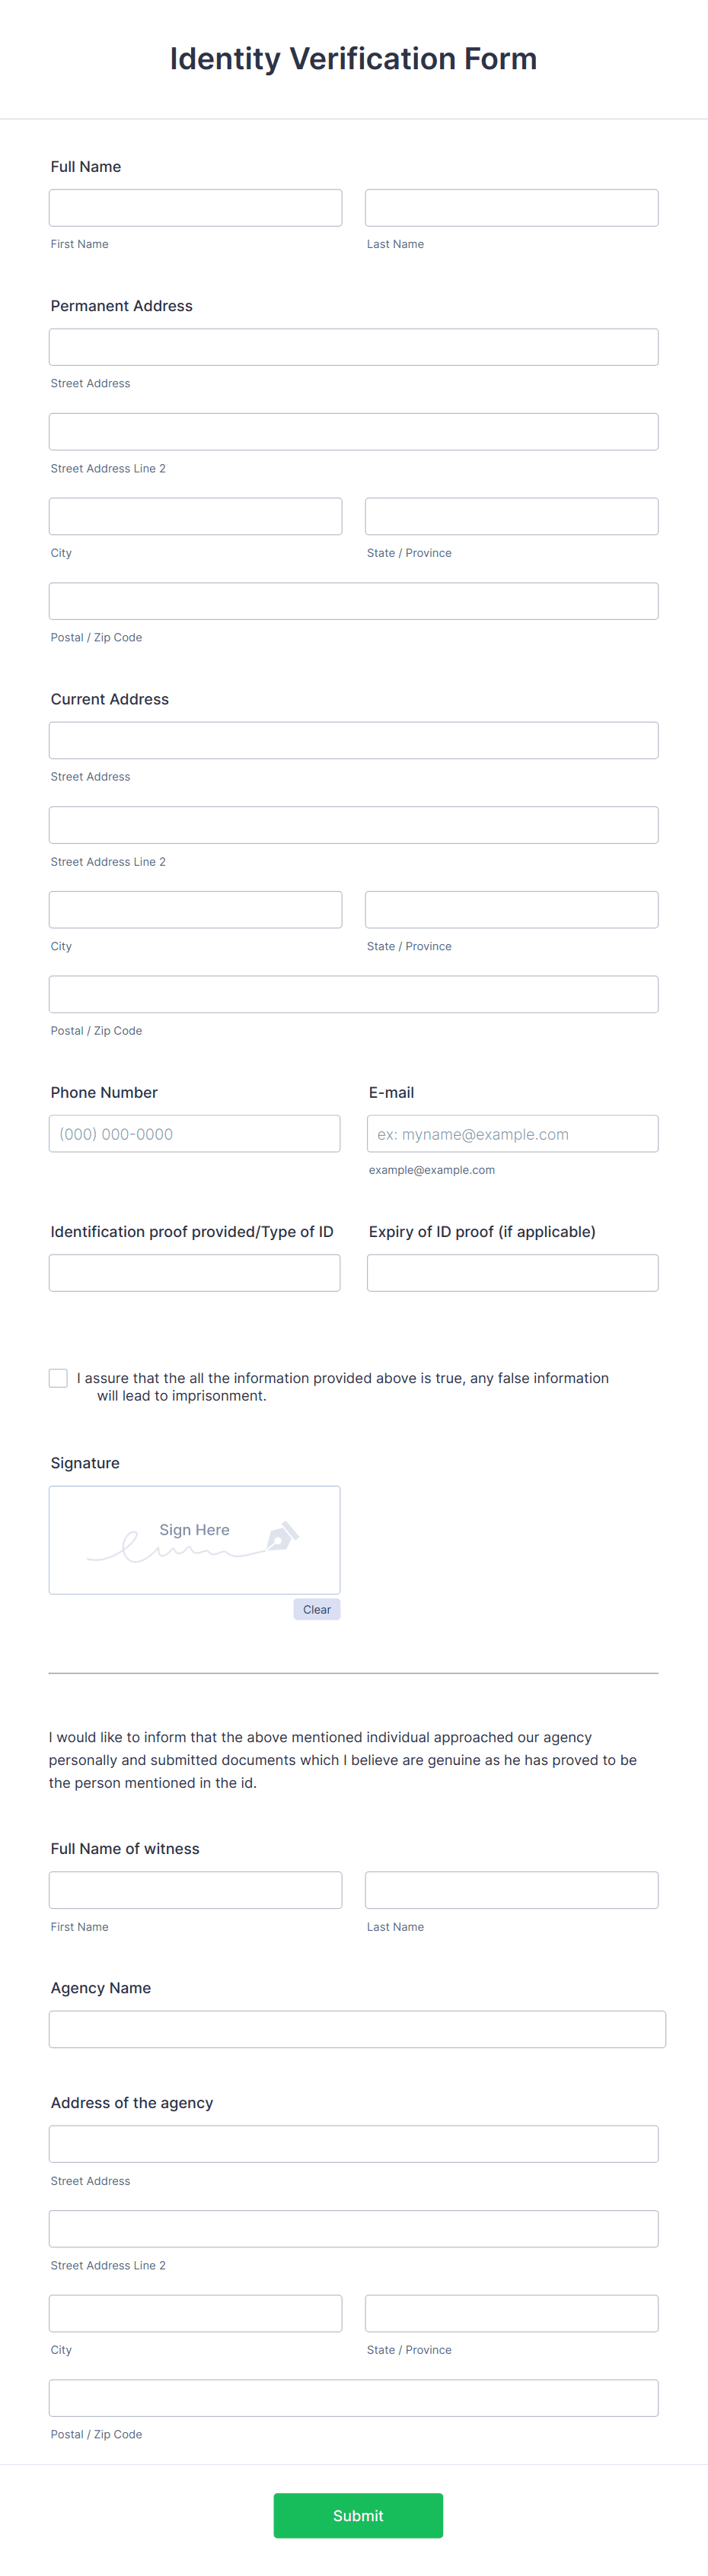Viewport: 708px width, 2576px height.
Task: Select Street Address Line 2 under Permanent Address
Action: pyautogui.click(x=353, y=431)
